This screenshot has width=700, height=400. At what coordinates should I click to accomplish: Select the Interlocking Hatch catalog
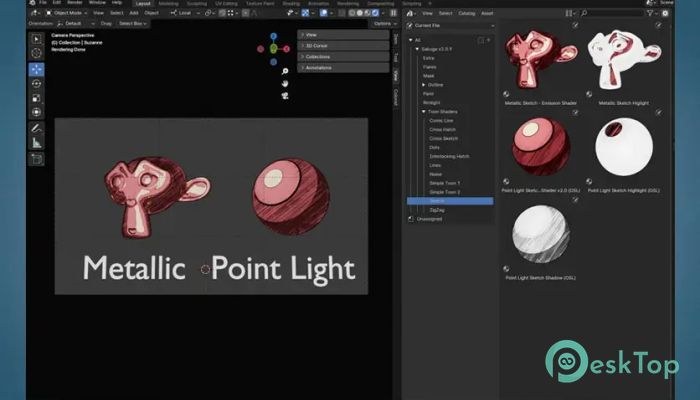449,156
